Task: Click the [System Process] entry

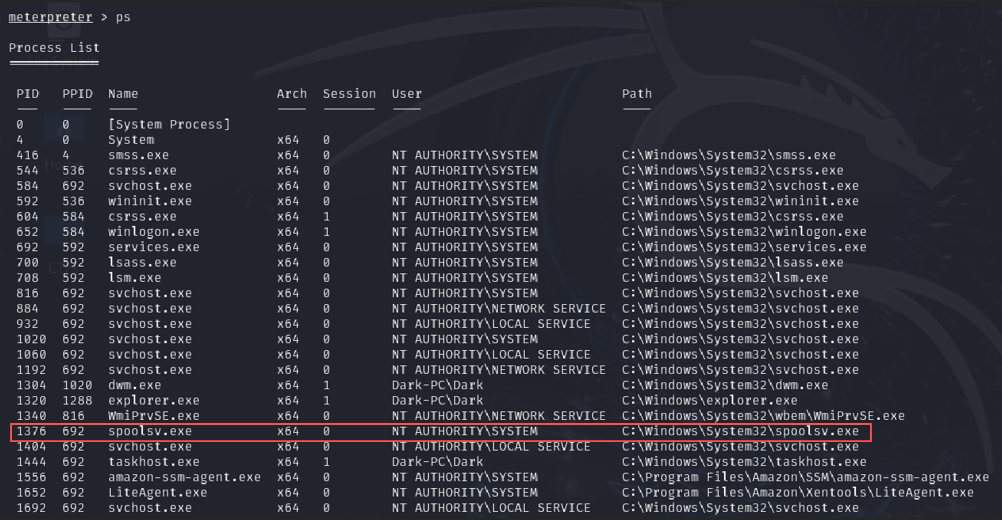Action: click(169, 125)
